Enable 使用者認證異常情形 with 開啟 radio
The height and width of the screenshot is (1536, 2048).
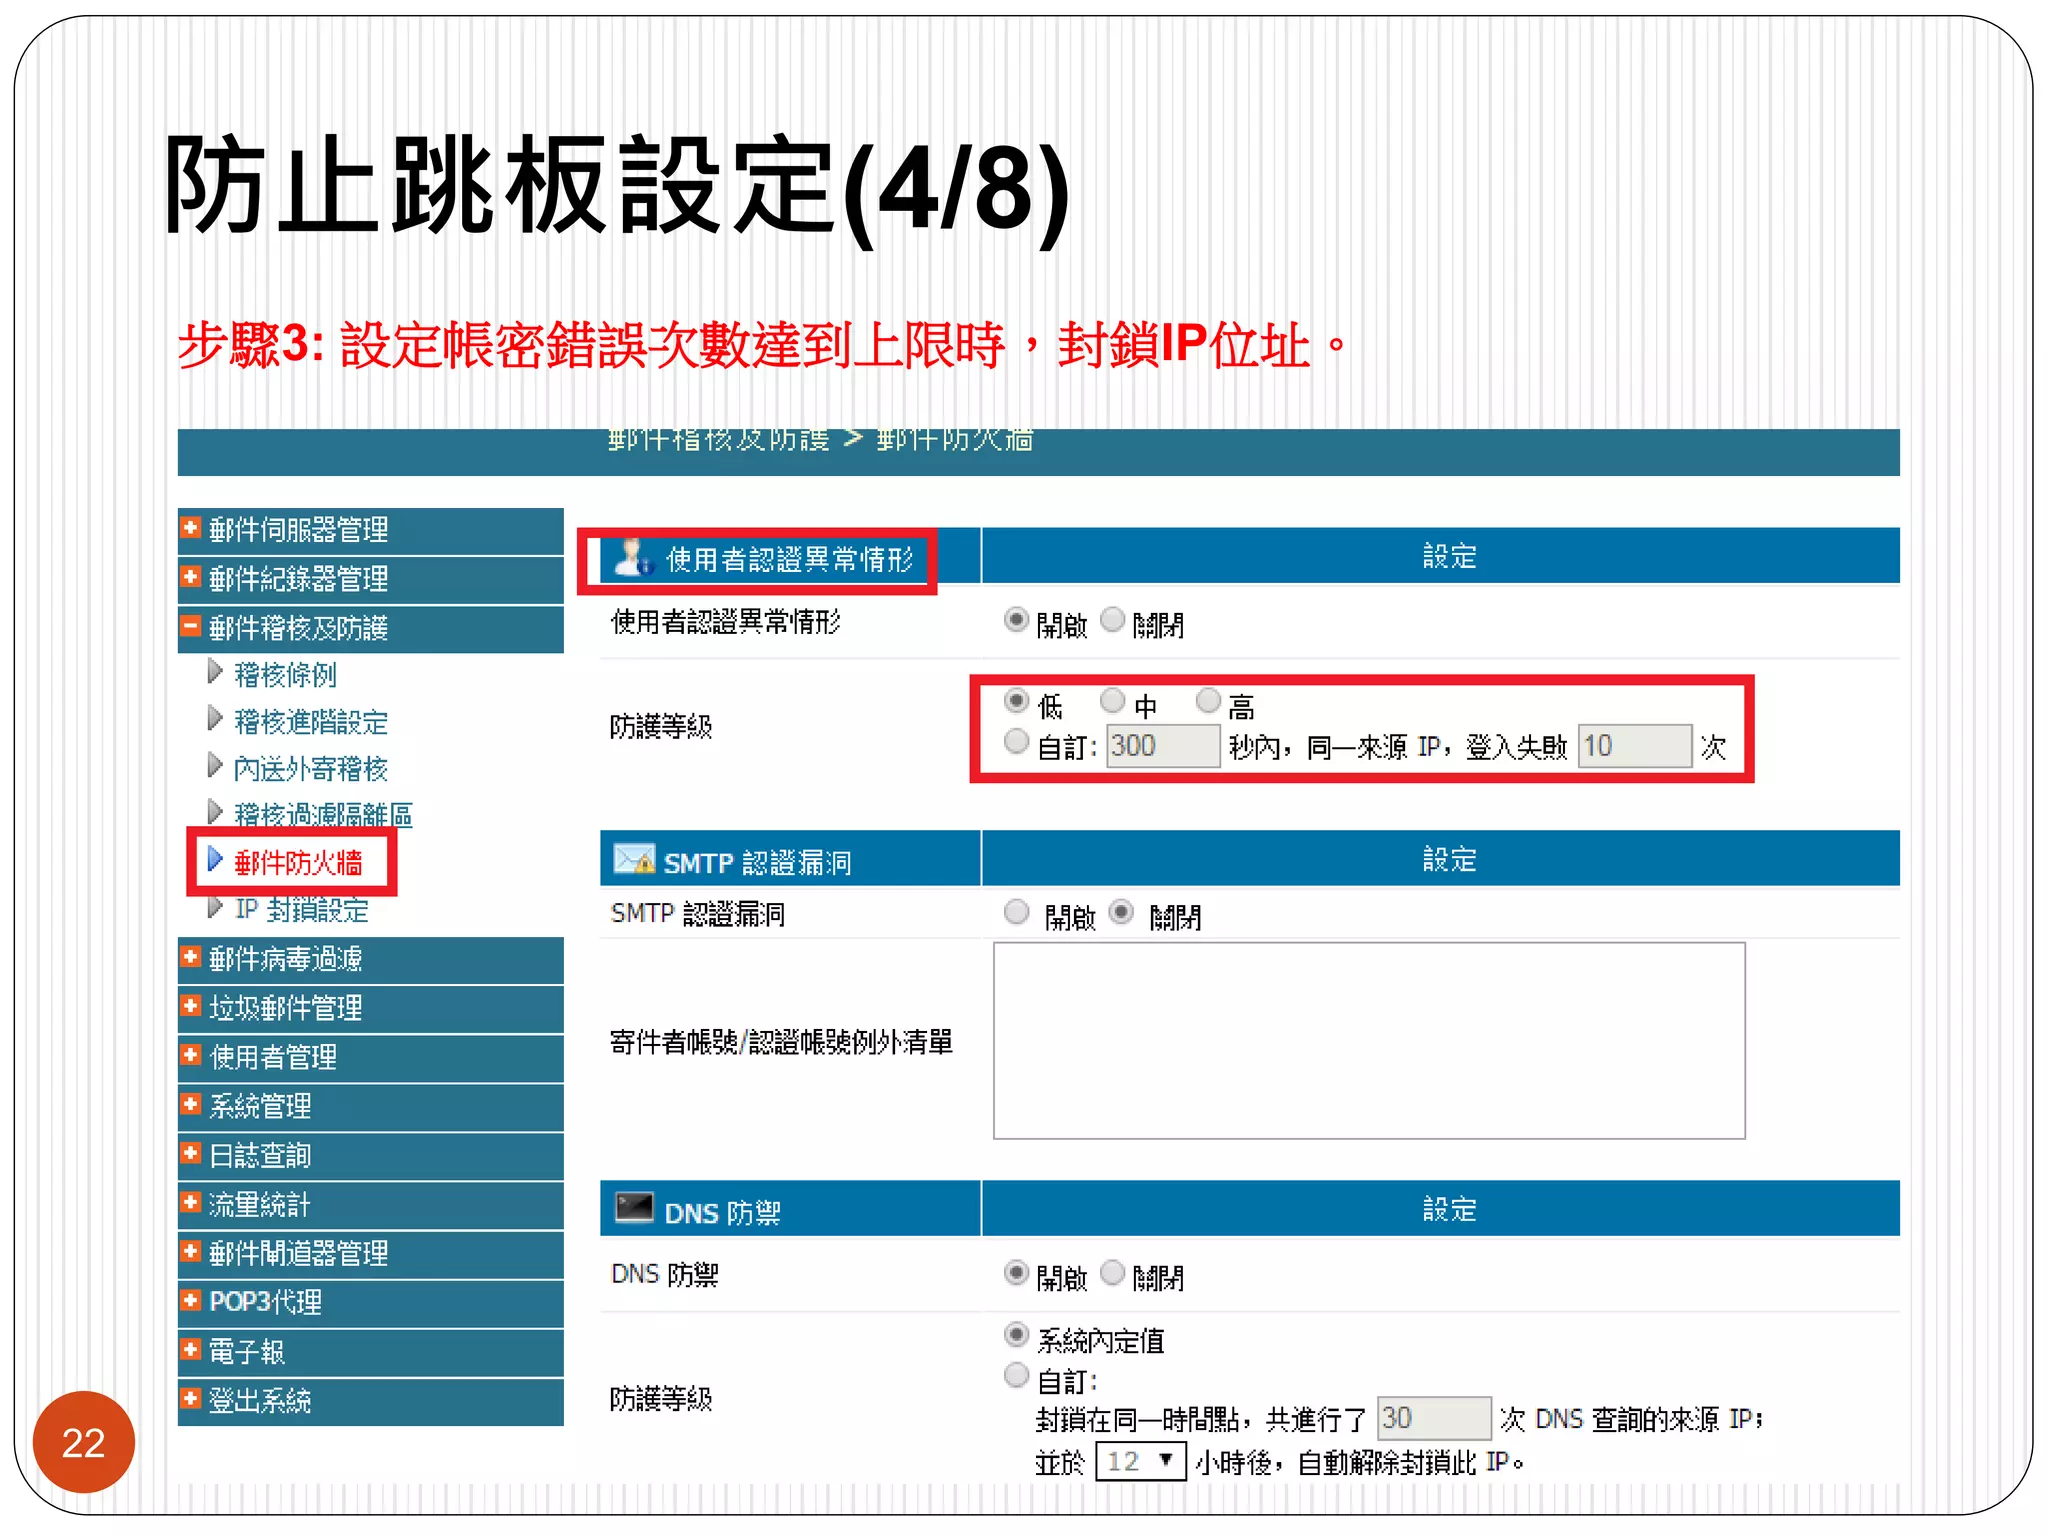[1016, 620]
